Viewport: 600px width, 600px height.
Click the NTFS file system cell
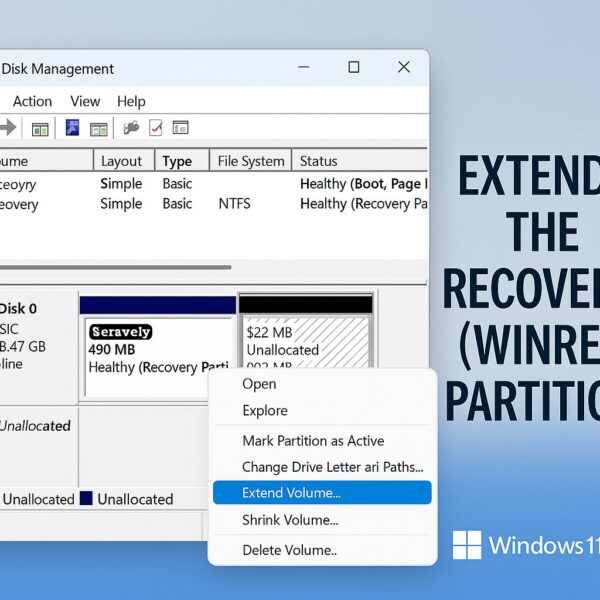234,204
